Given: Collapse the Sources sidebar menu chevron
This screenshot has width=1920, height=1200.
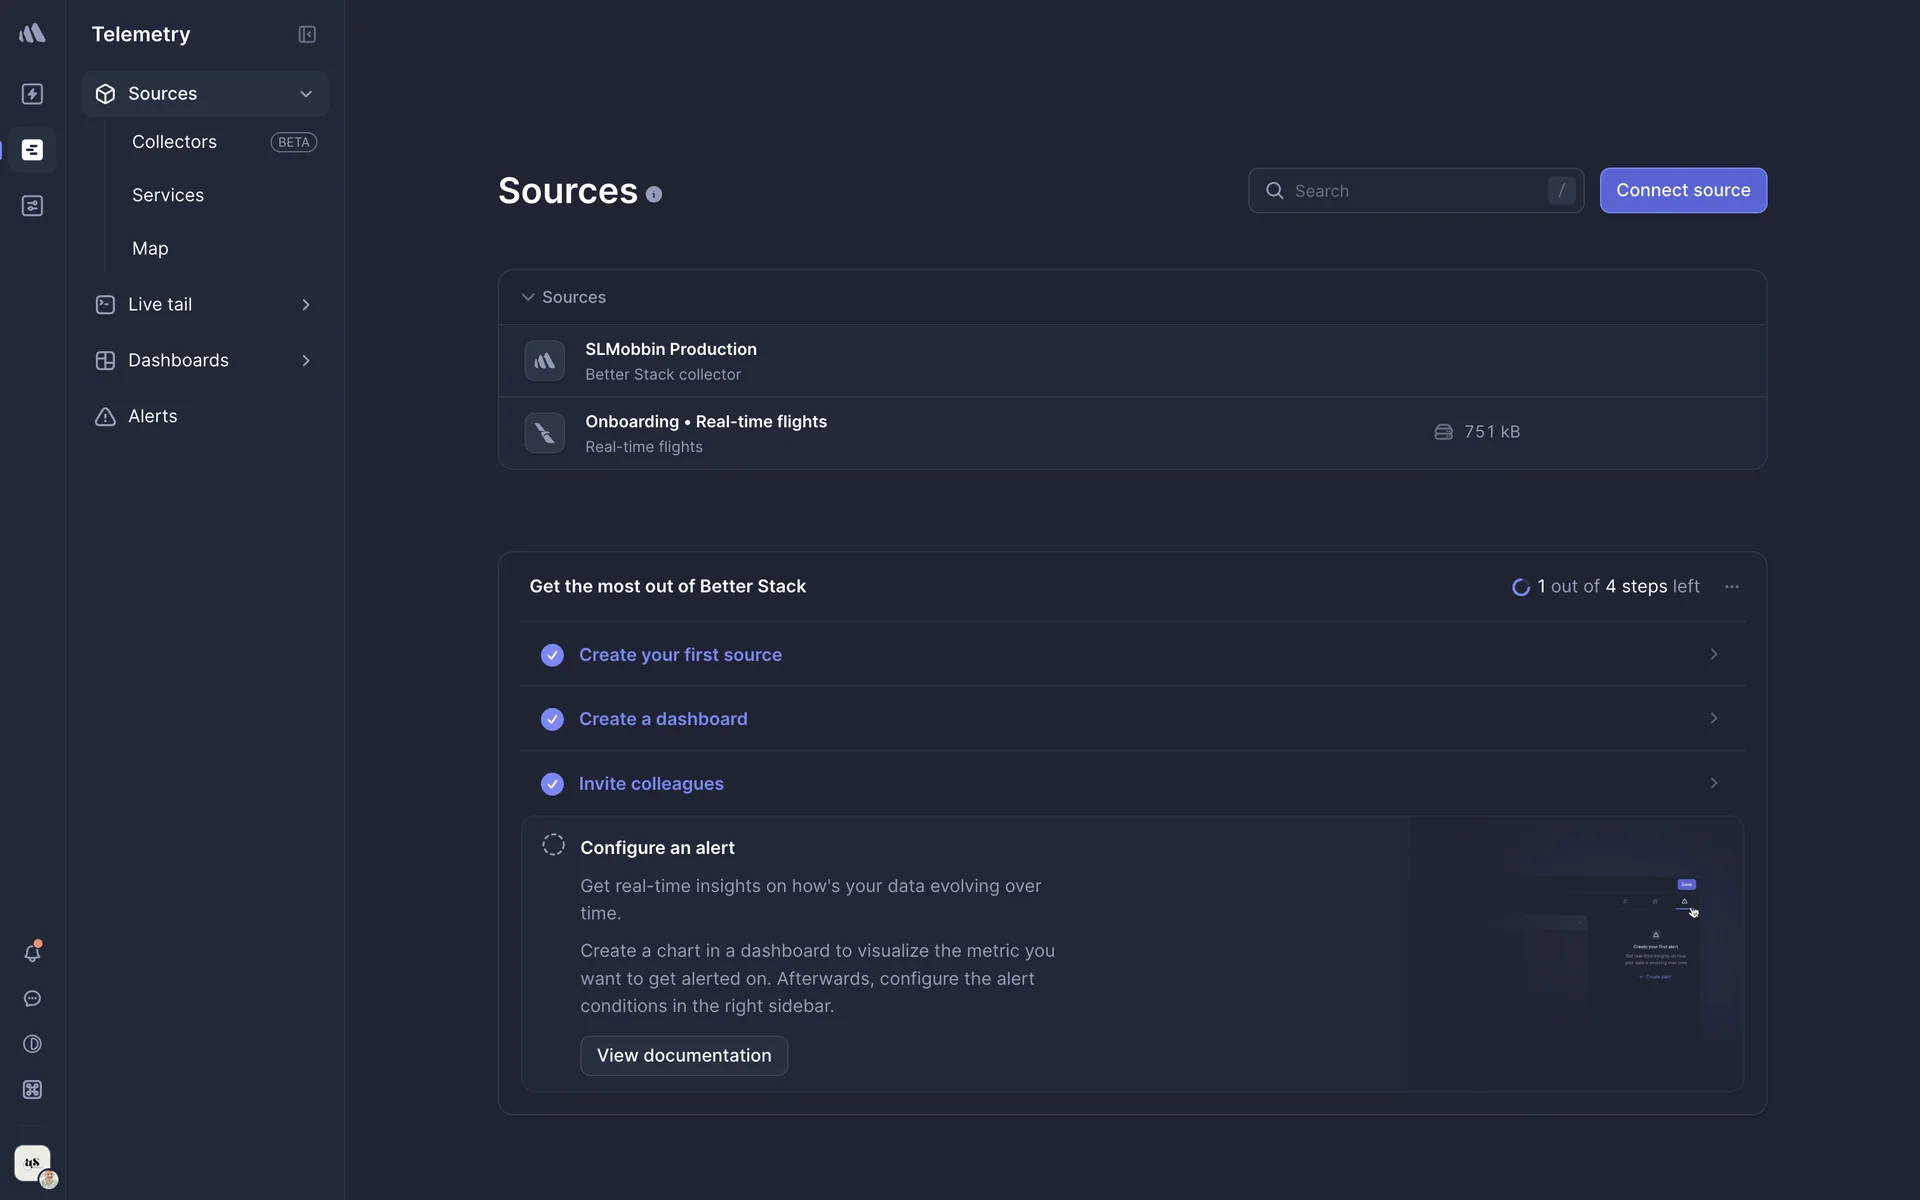Looking at the screenshot, I should (306, 94).
